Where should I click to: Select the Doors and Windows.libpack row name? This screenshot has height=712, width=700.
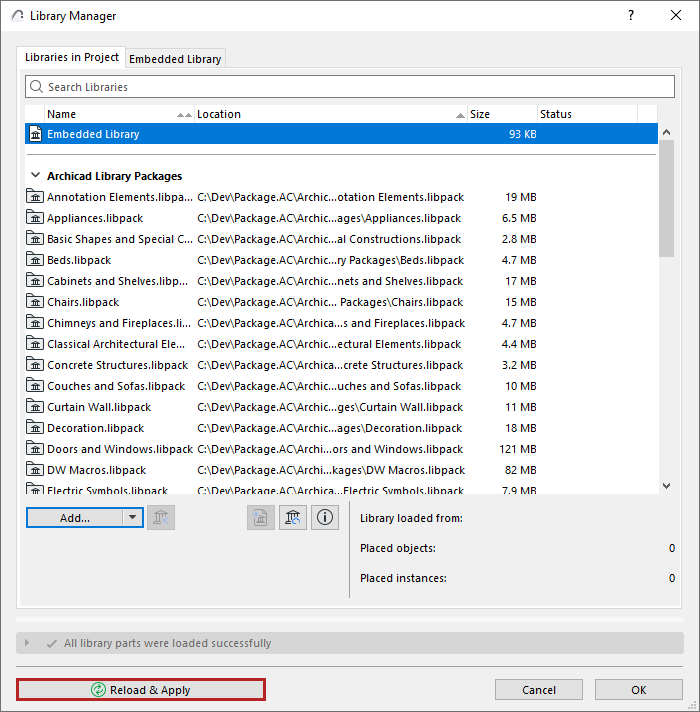pyautogui.click(x=120, y=449)
